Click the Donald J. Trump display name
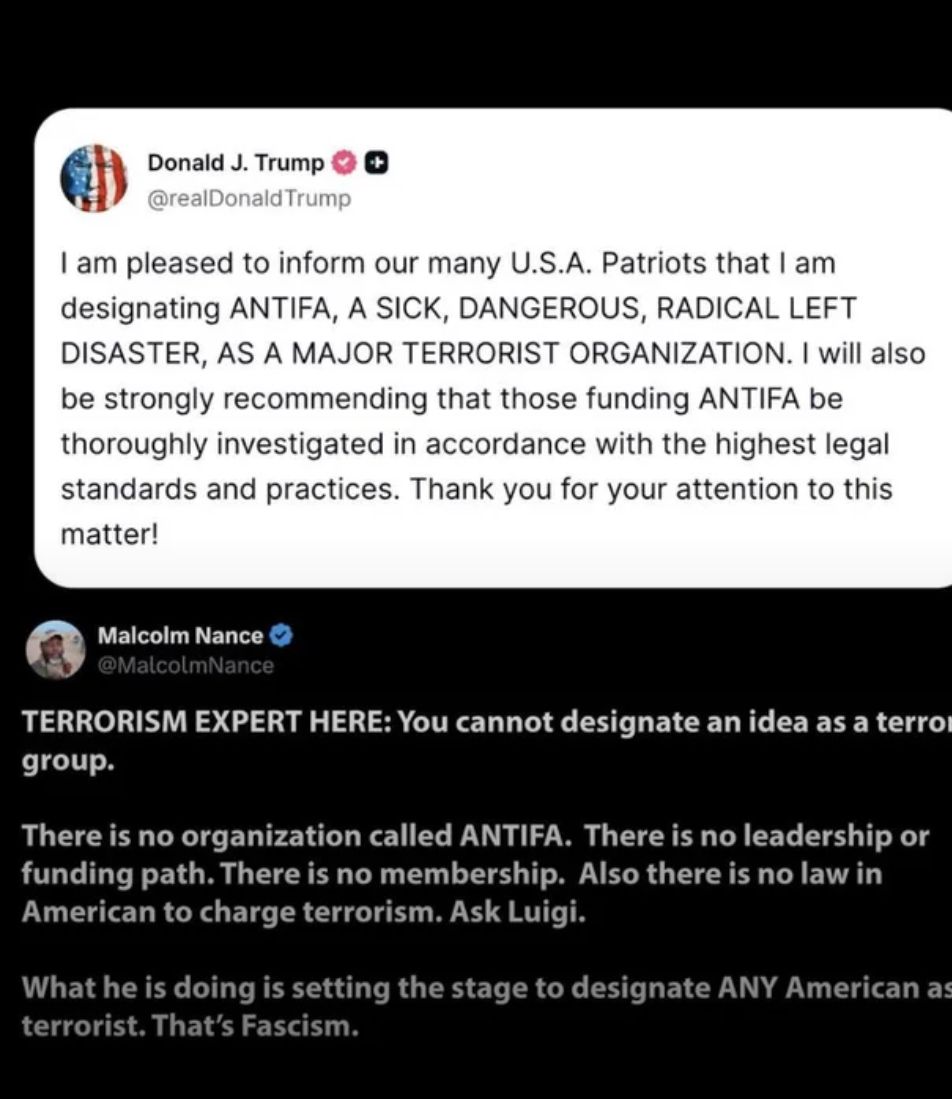The width and height of the screenshot is (952, 1099). pyautogui.click(x=237, y=162)
